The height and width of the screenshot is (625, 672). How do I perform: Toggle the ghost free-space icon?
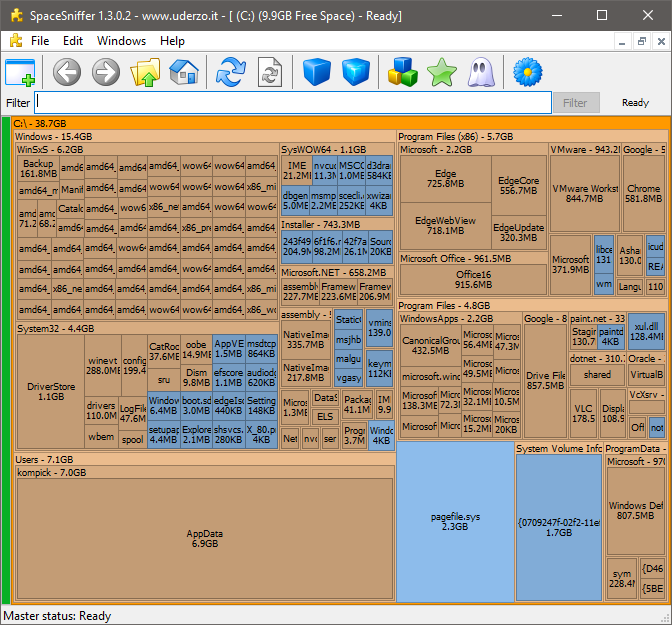(480, 72)
